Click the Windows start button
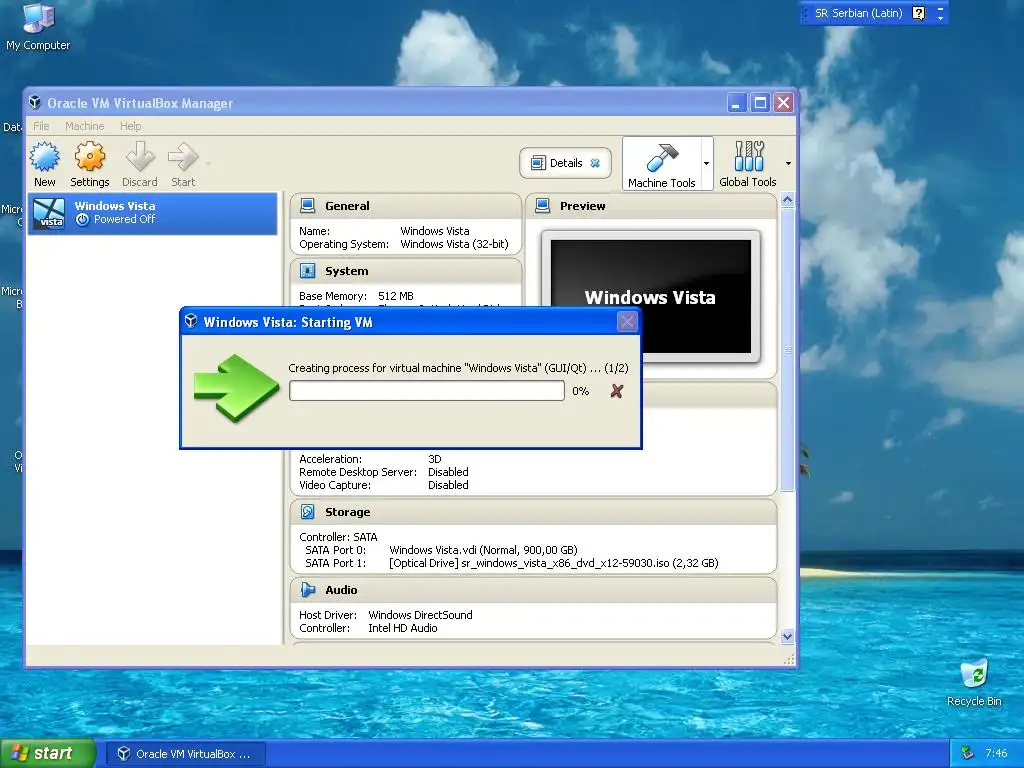 (48, 754)
